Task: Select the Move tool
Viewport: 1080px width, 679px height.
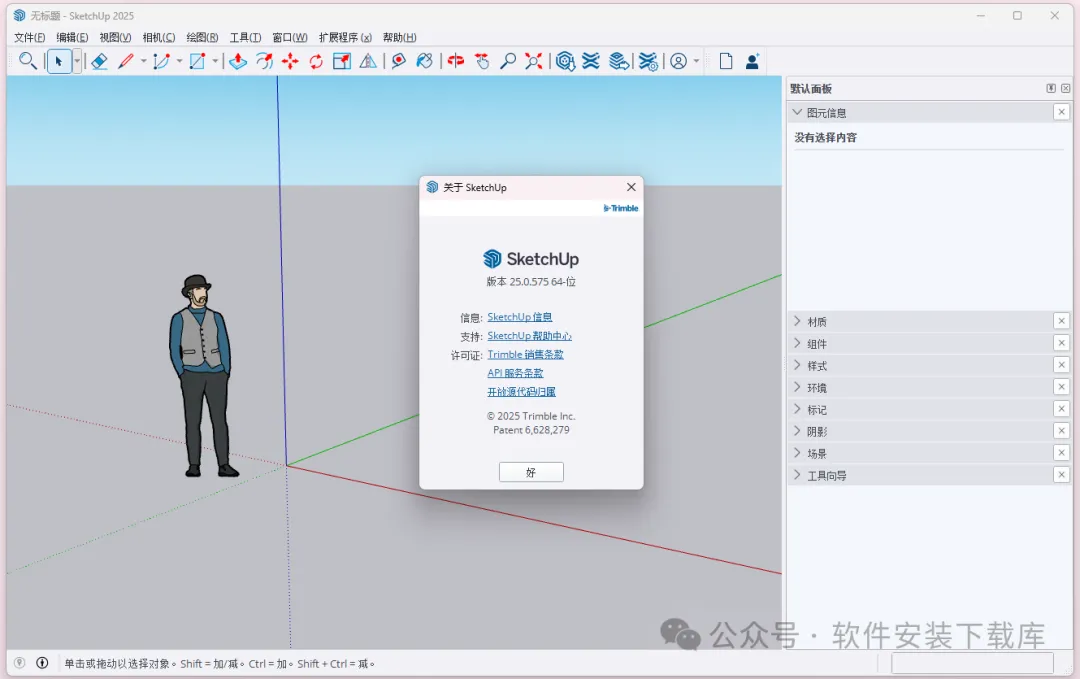Action: click(290, 61)
